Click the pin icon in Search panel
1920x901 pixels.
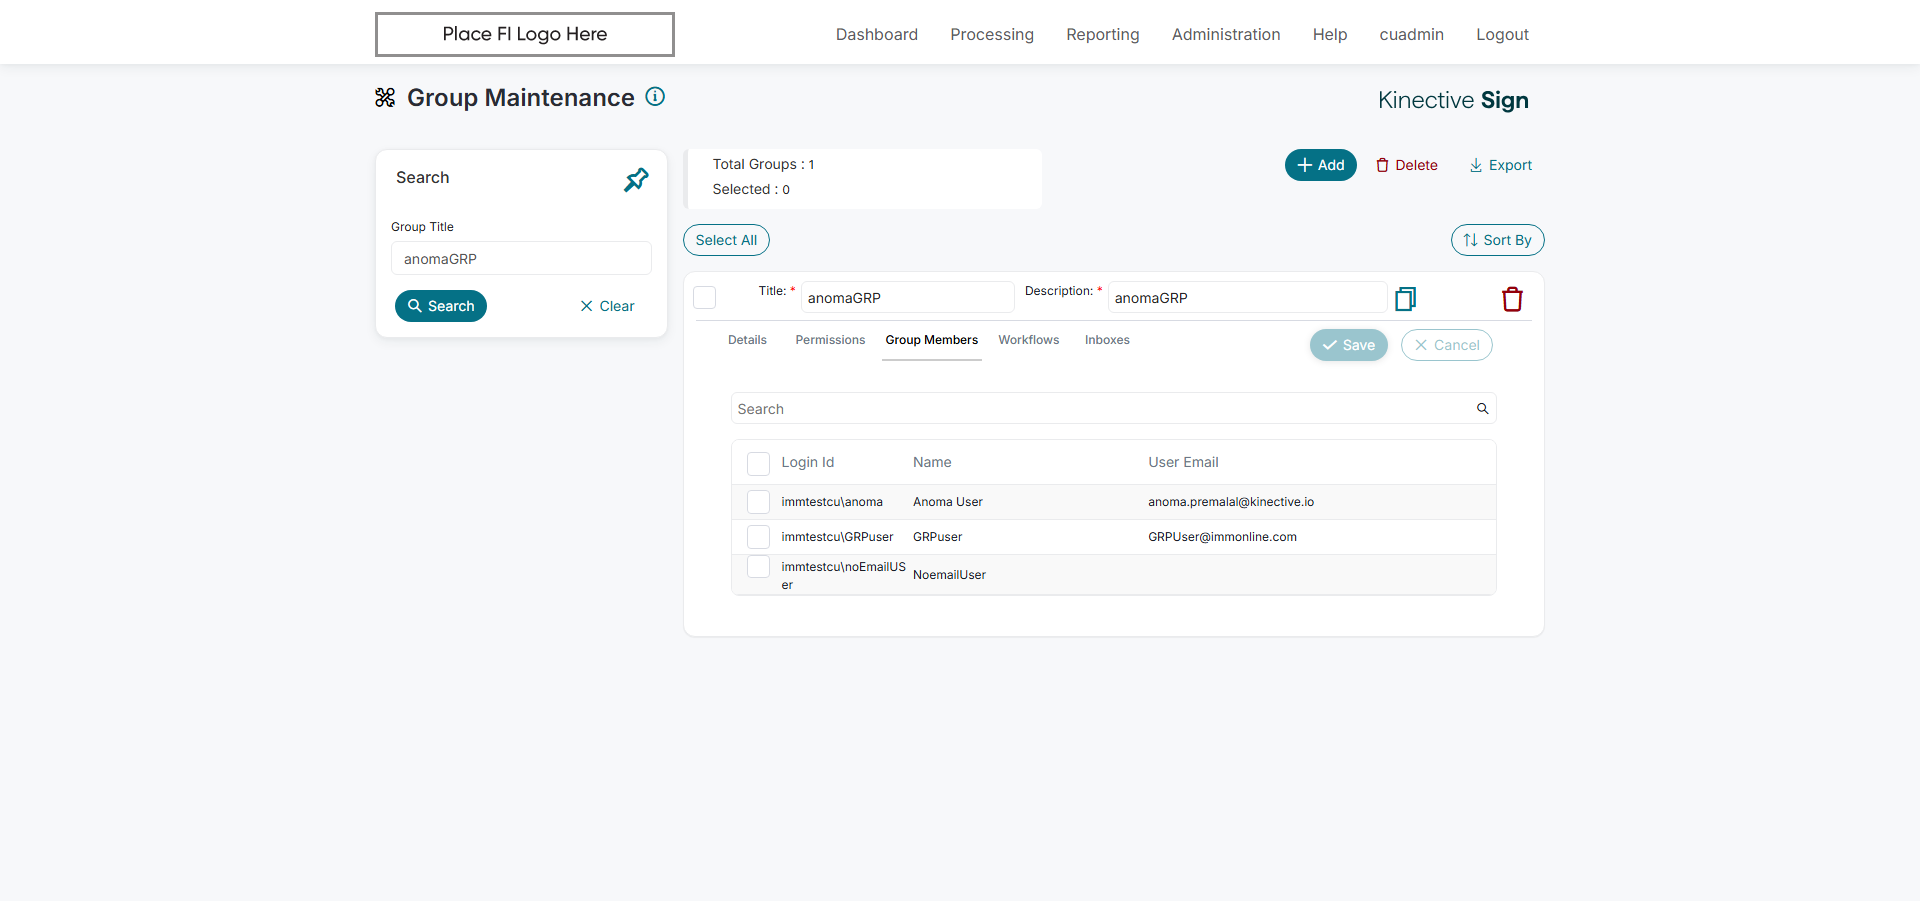636,180
